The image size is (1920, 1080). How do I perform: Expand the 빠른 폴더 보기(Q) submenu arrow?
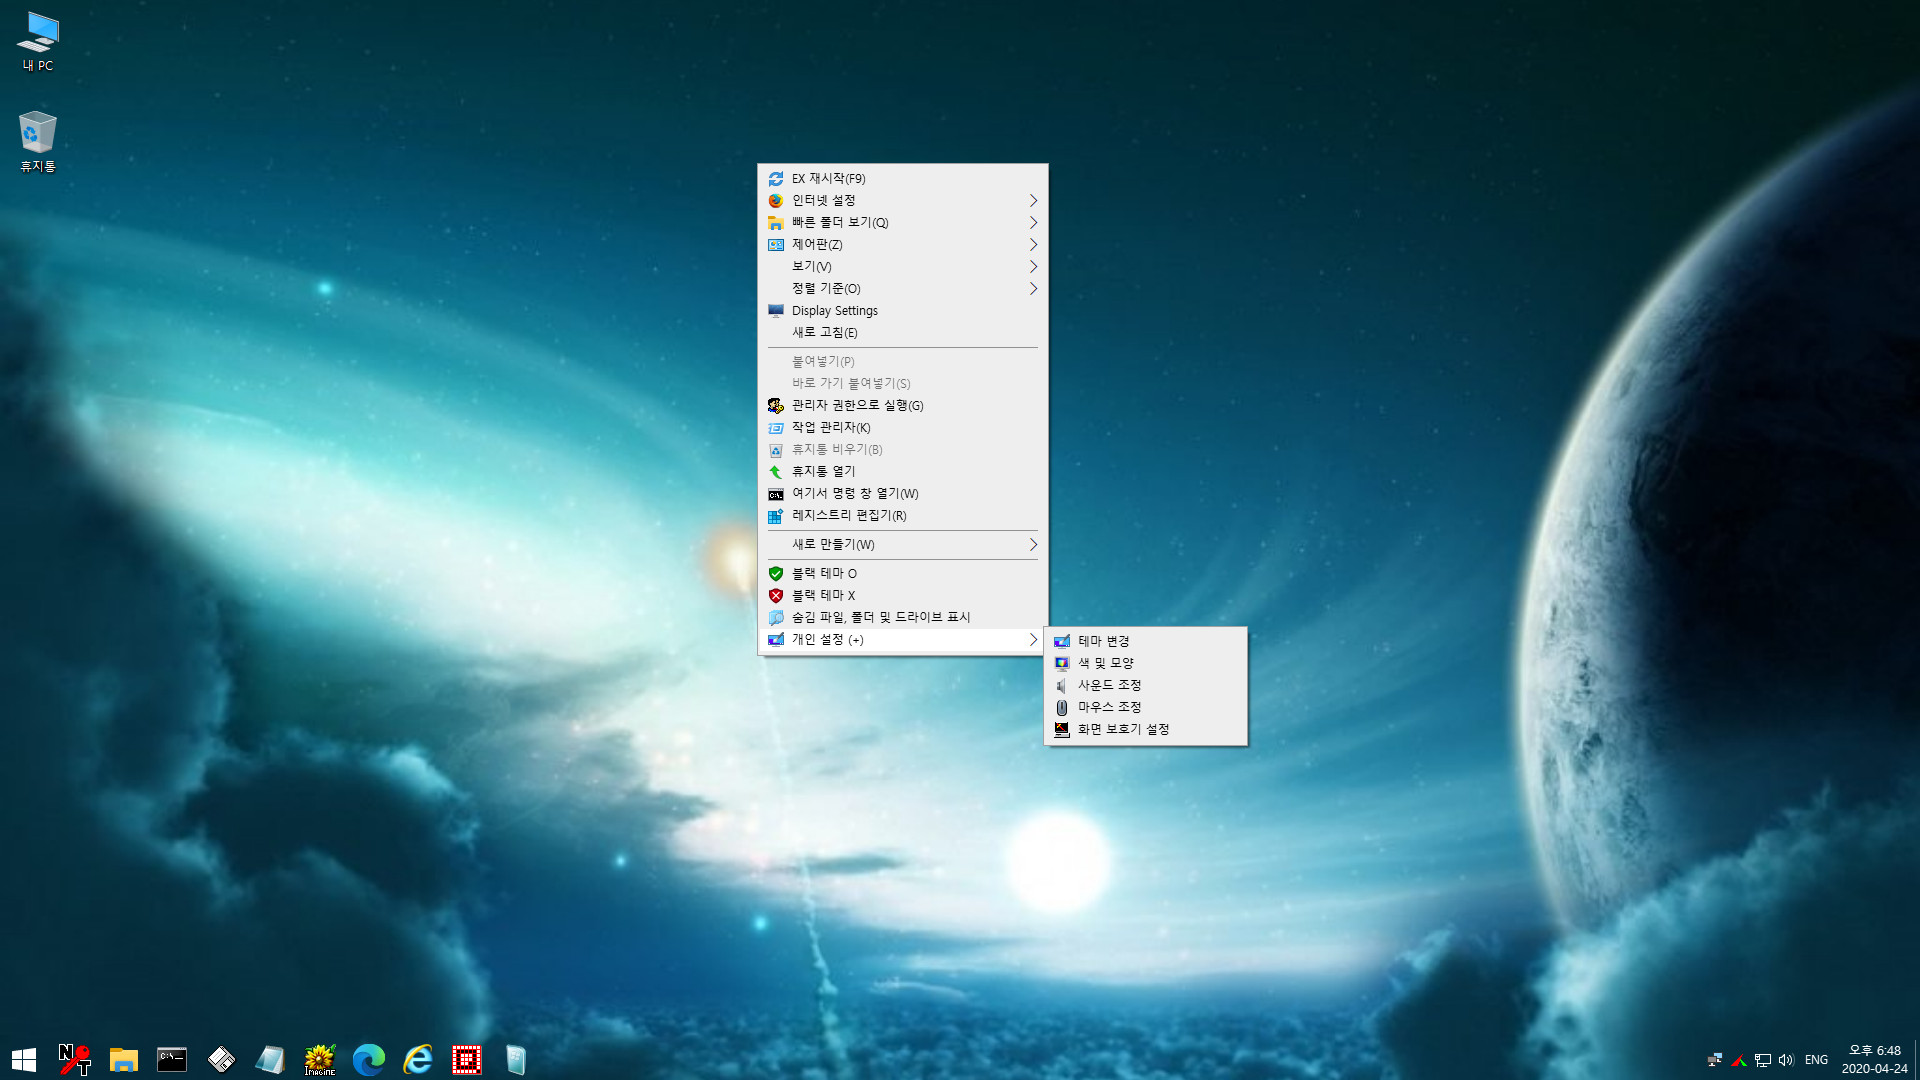pyautogui.click(x=1033, y=223)
